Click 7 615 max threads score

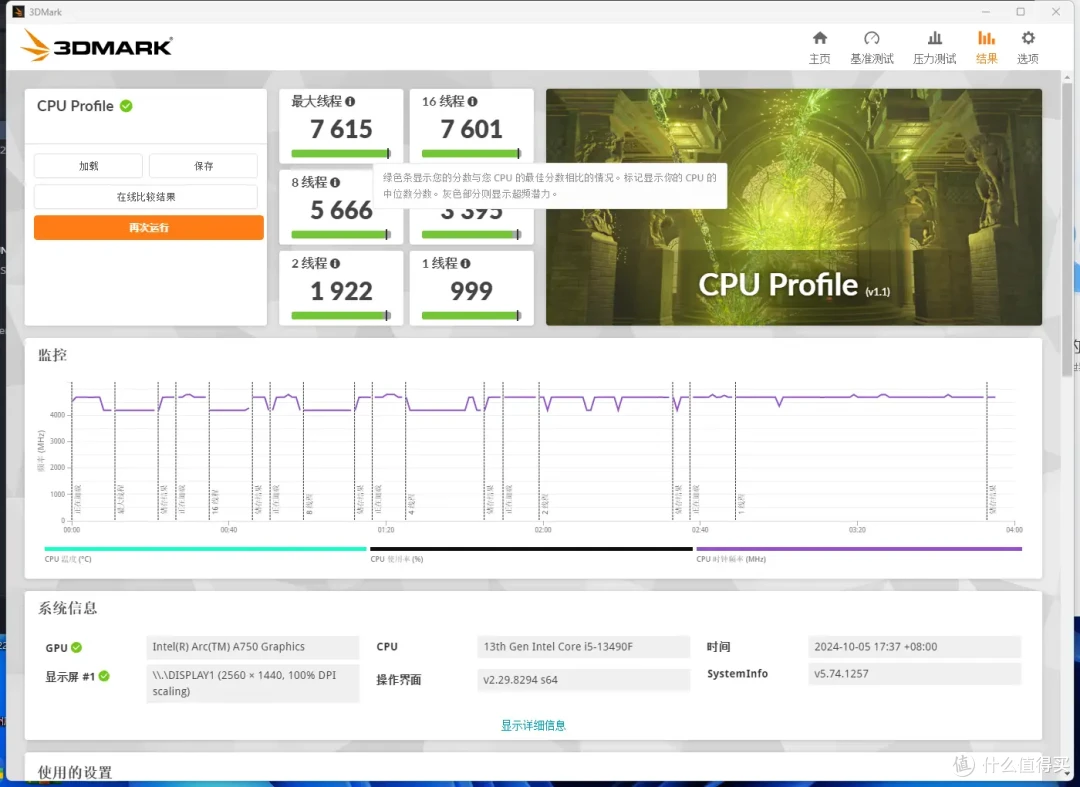(x=341, y=129)
